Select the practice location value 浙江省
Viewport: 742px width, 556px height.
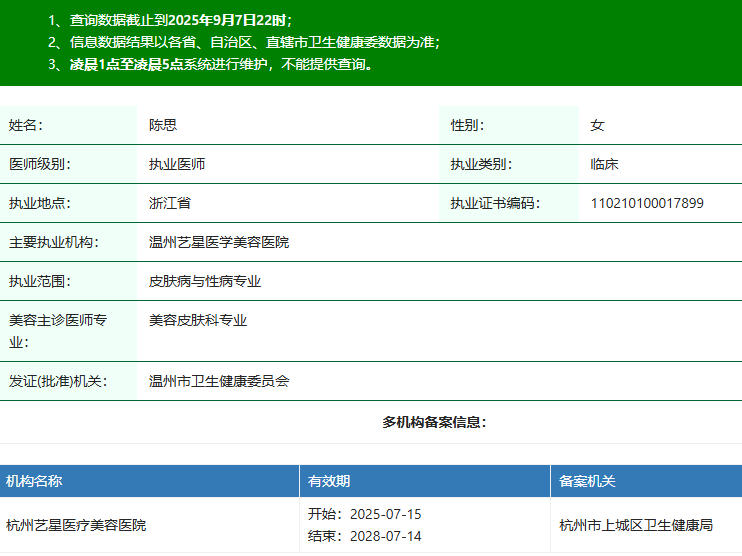(x=170, y=203)
